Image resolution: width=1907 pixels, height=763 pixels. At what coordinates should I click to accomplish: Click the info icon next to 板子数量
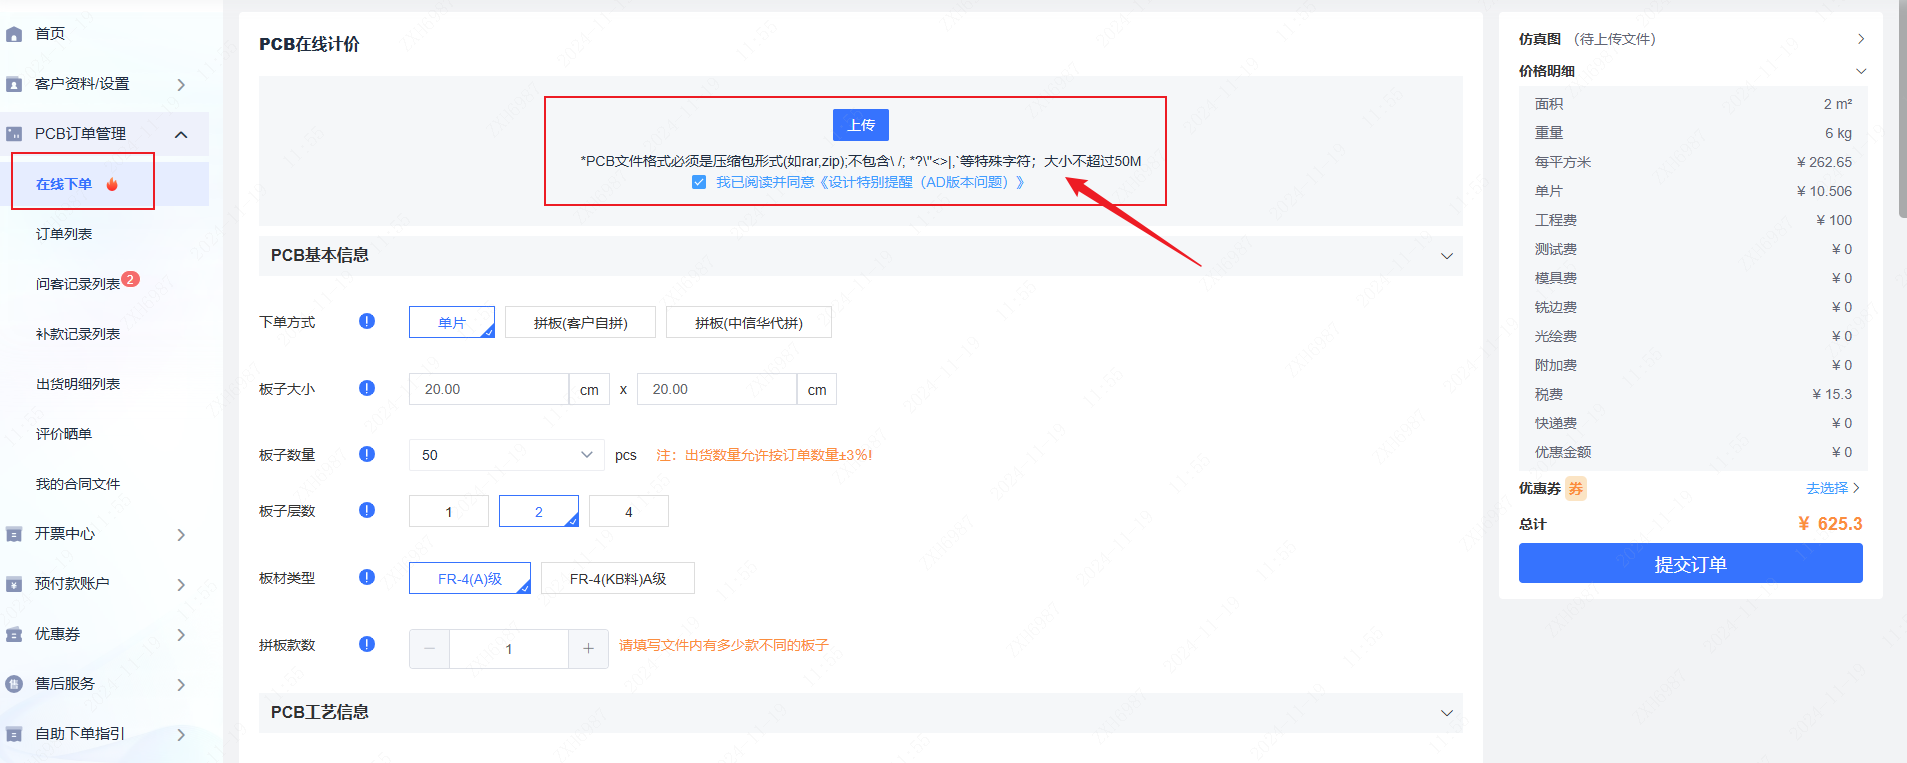pos(367,454)
